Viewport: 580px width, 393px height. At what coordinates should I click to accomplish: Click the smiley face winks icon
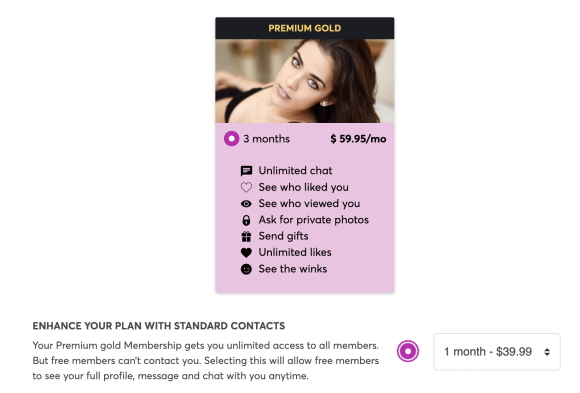tap(246, 269)
